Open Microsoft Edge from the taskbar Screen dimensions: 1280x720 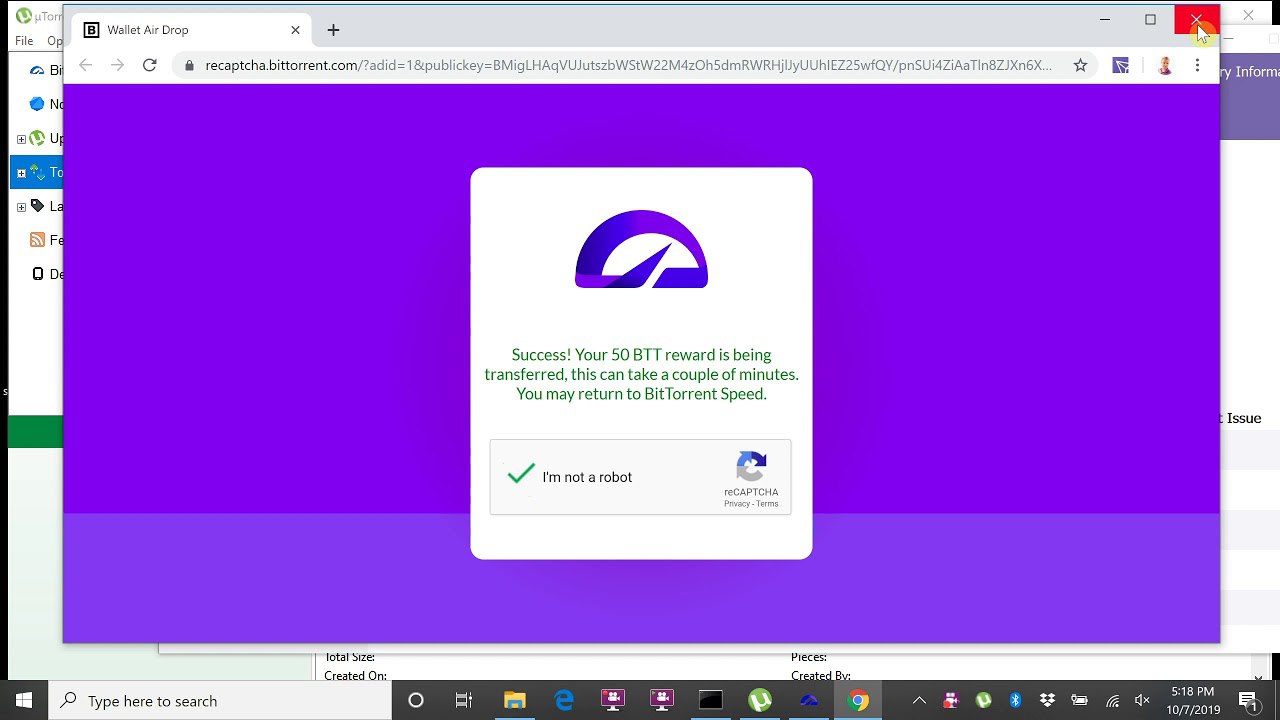[564, 700]
